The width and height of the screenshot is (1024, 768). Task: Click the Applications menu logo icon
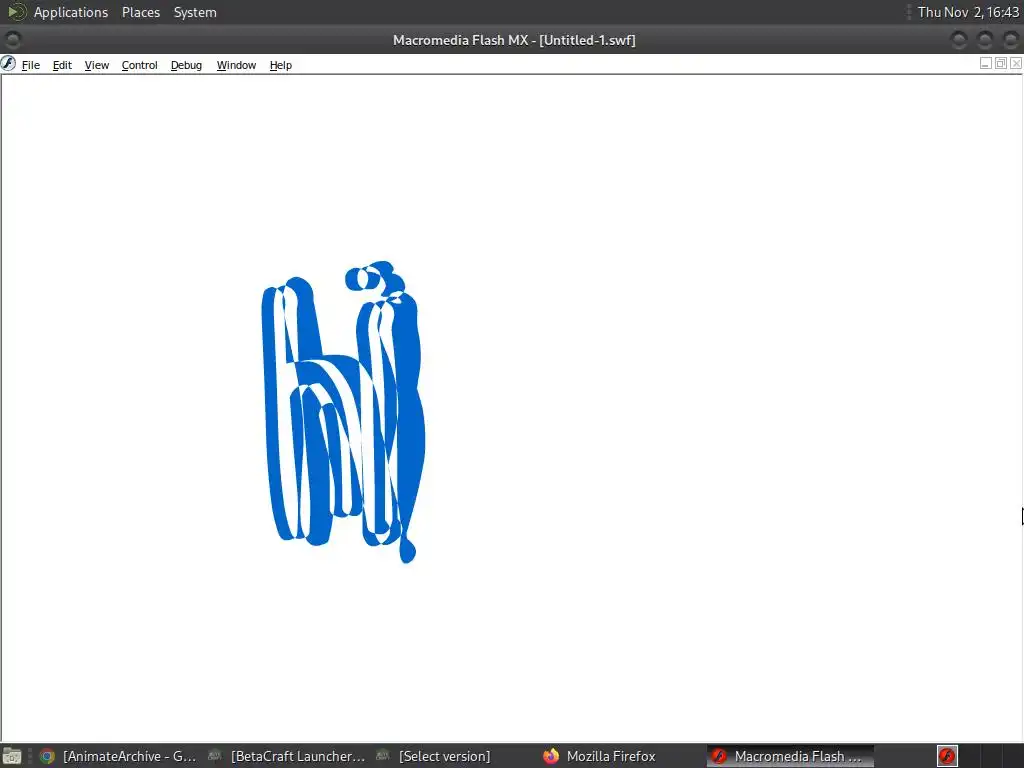tap(16, 12)
